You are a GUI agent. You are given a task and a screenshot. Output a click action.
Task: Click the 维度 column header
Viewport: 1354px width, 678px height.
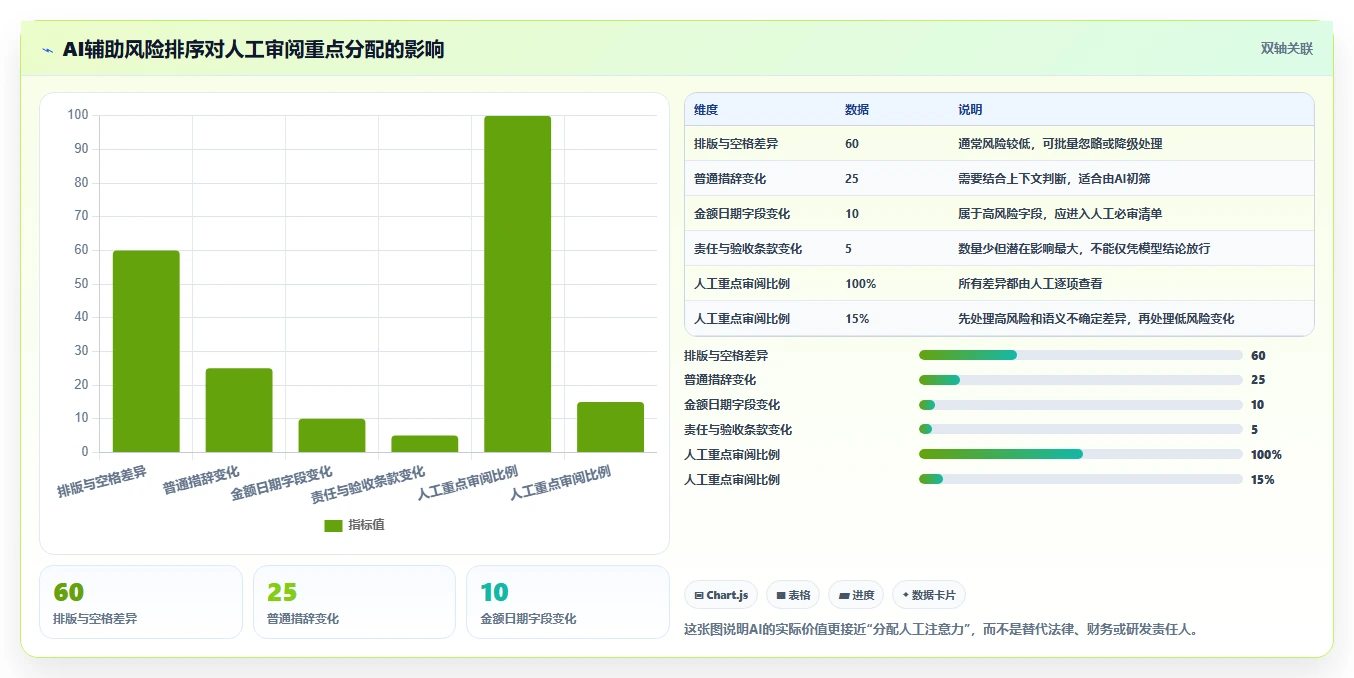[x=706, y=110]
